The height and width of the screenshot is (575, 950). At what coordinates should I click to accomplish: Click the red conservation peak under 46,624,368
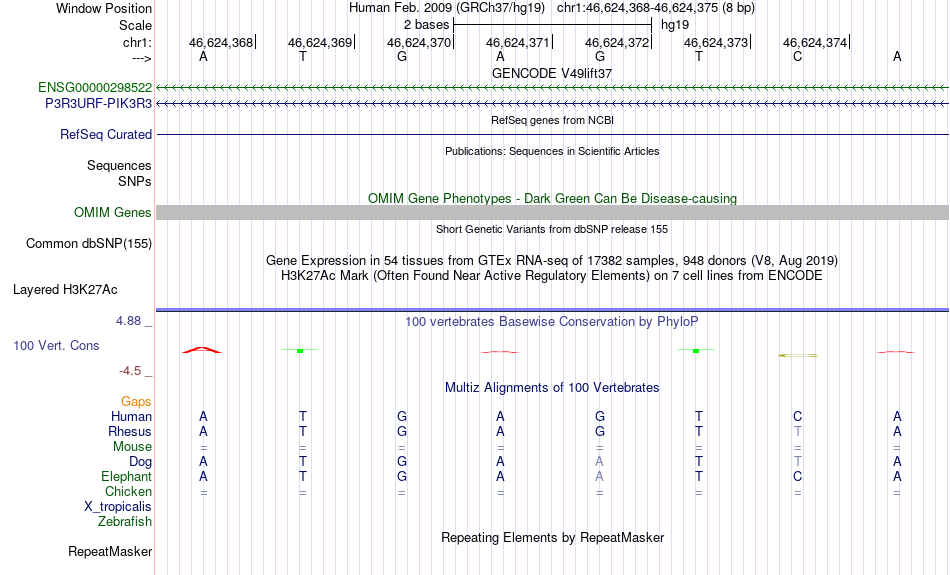pos(202,350)
